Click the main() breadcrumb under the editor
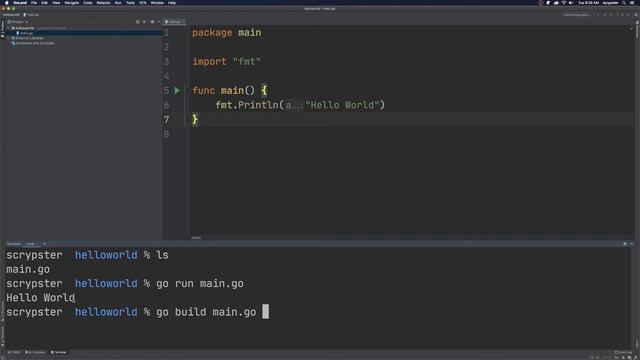Screen dimensions: 640x360 coord(196,238)
